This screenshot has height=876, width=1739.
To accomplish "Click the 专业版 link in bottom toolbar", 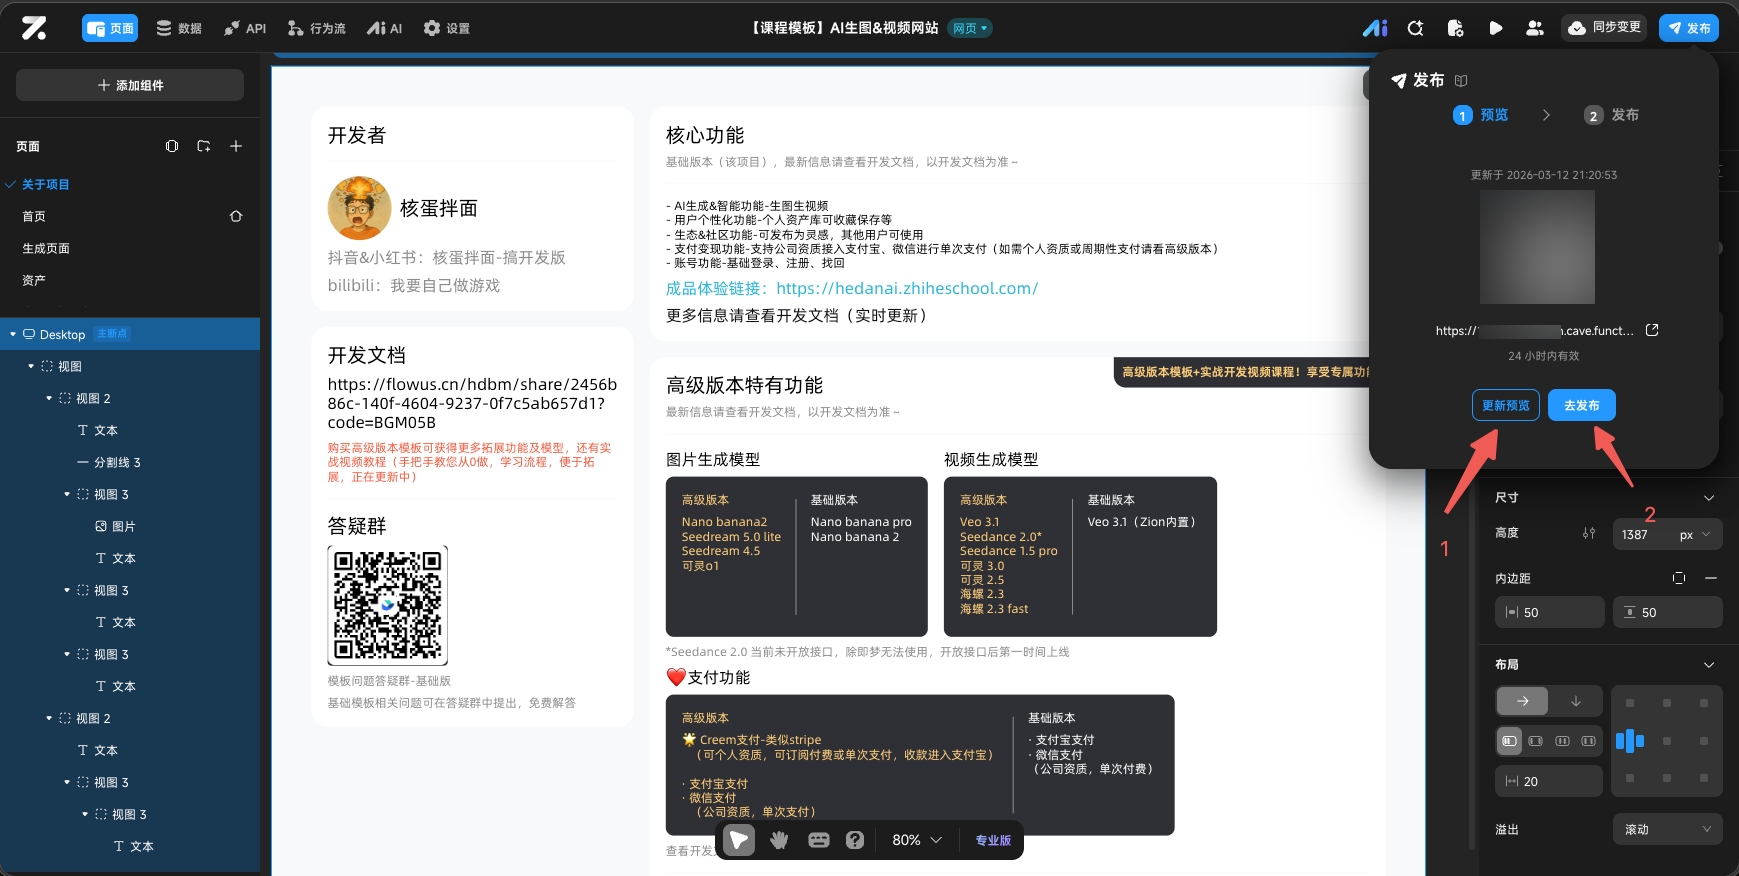I will (x=993, y=840).
